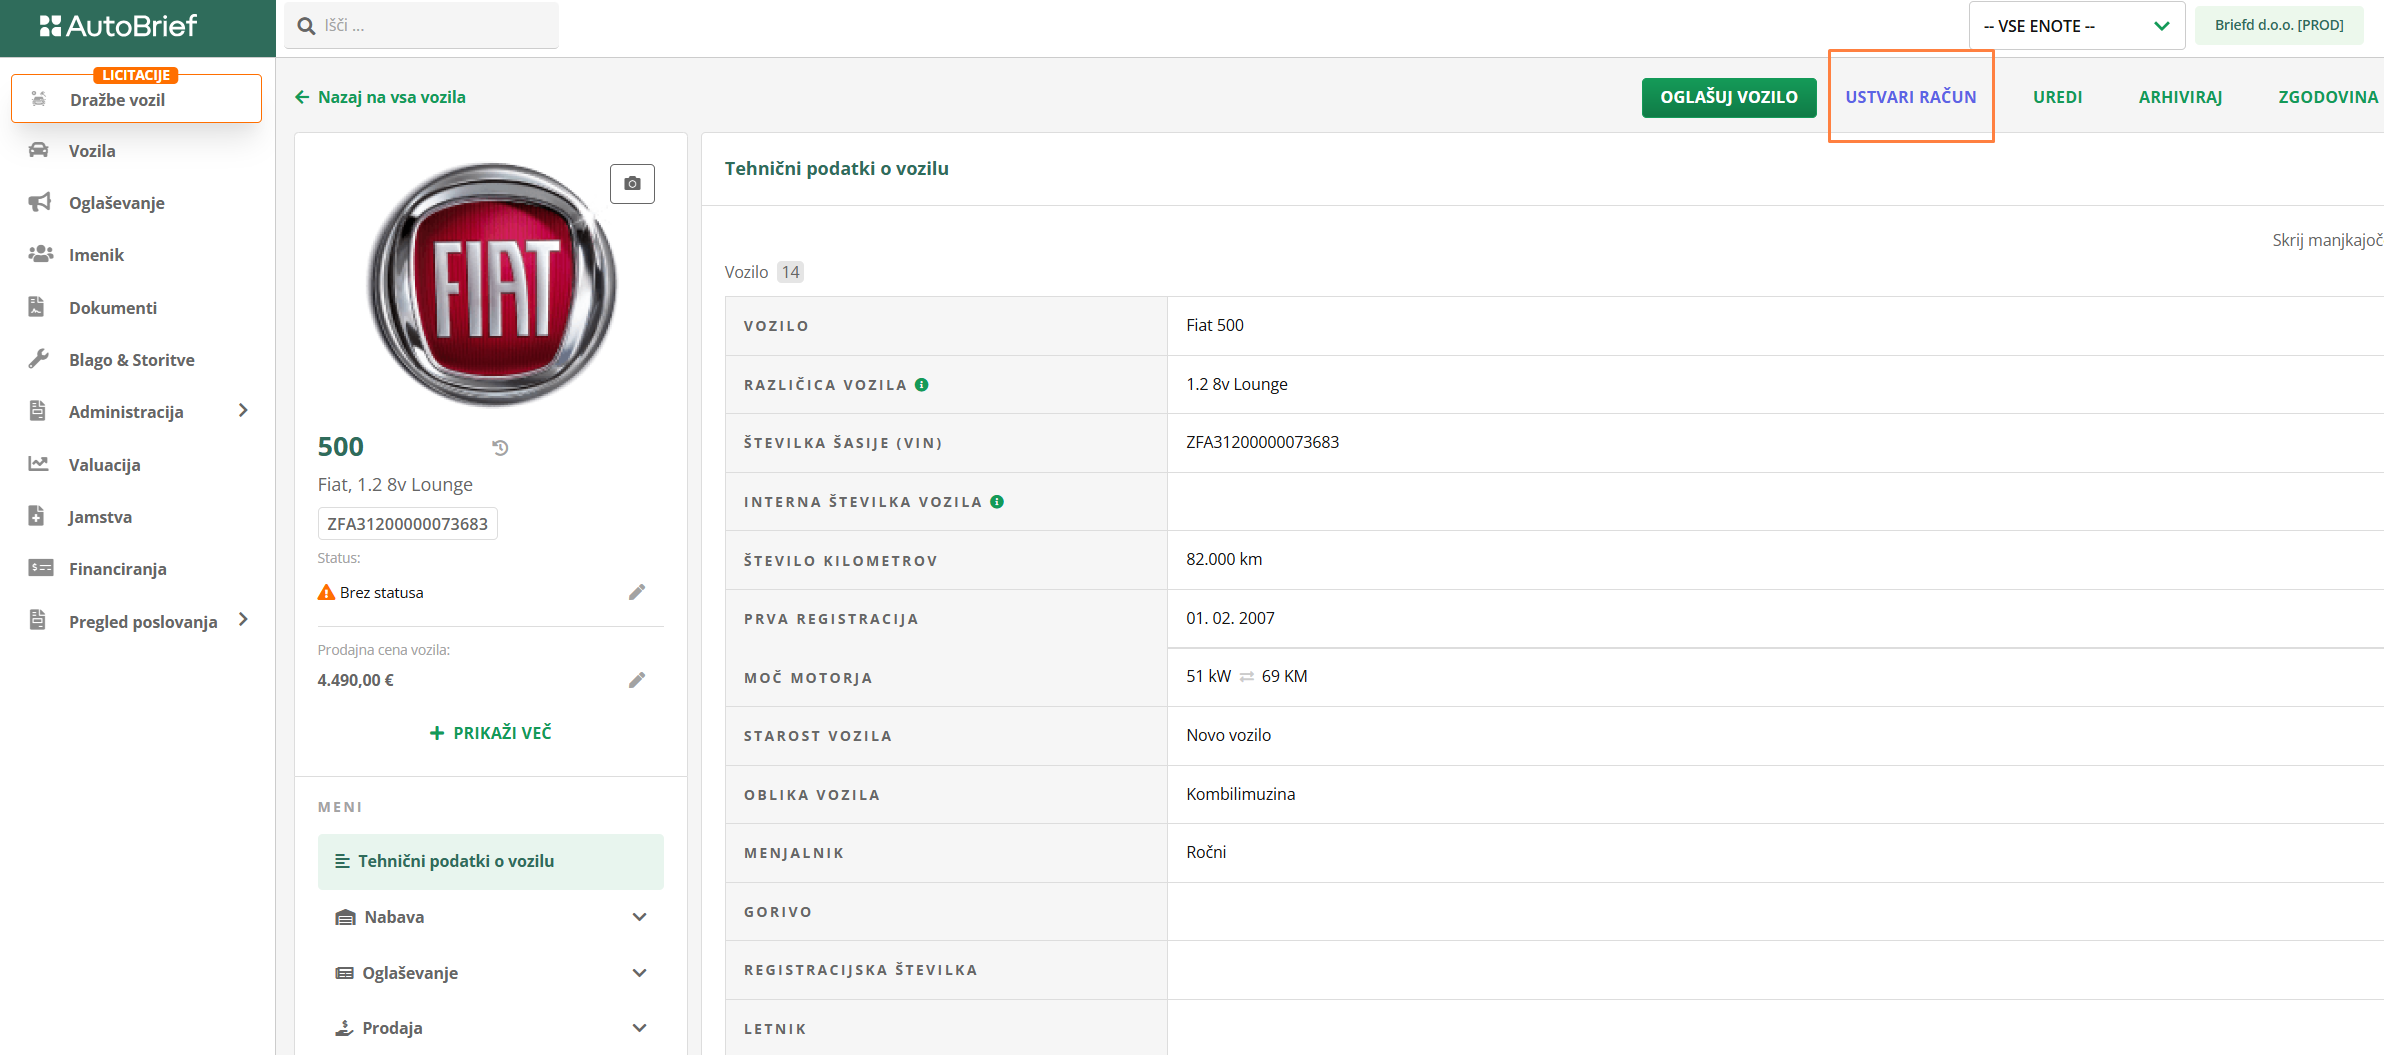The width and height of the screenshot is (2384, 1055).
Task: Click the Prodaja hand icon
Action: (x=344, y=1028)
